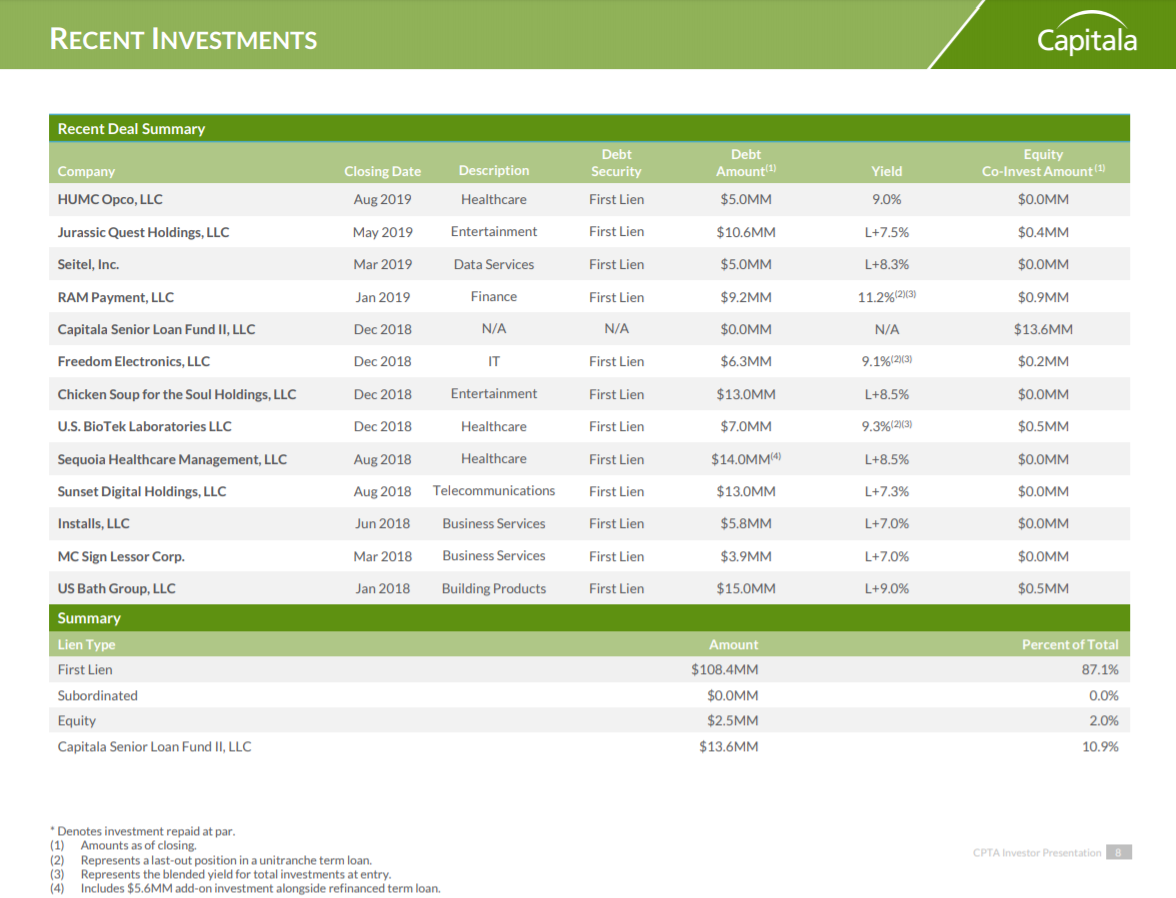Click yield value 'L+7.5%'
Screen dimensions: 1176x898
[886, 233]
